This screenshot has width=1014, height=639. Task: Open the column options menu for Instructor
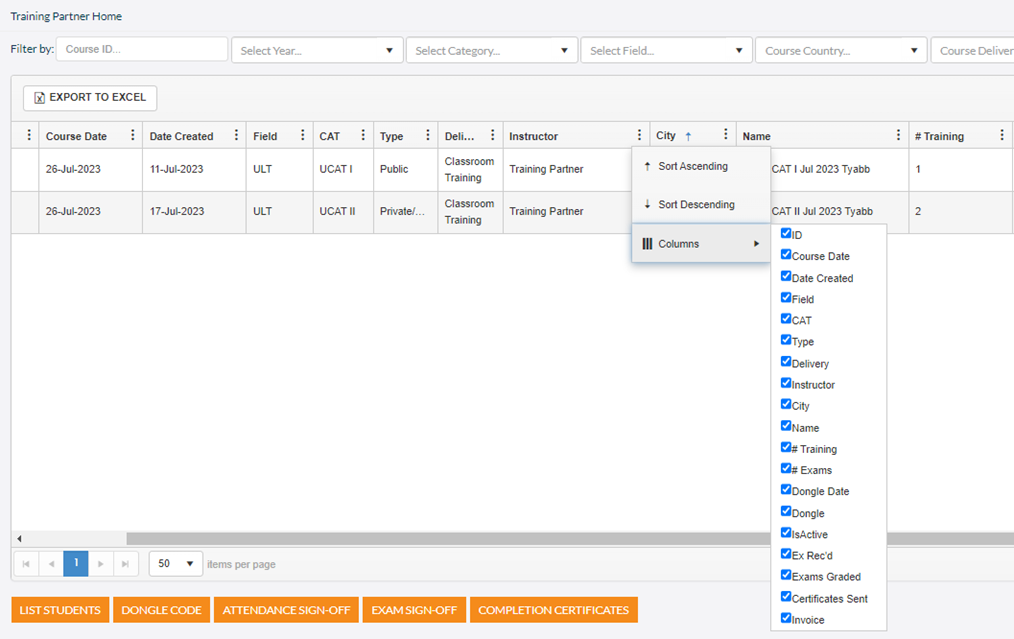pos(639,133)
